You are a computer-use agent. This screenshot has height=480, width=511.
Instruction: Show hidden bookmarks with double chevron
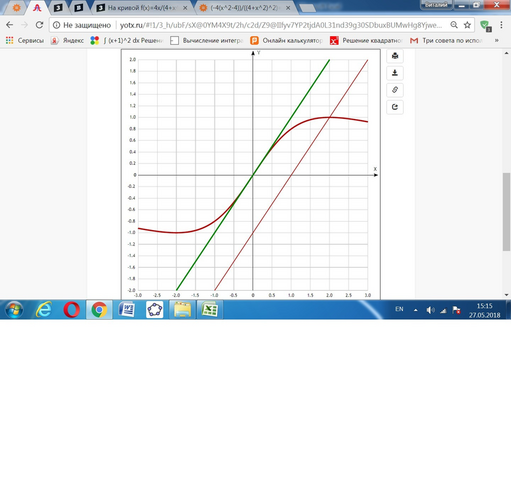point(497,40)
